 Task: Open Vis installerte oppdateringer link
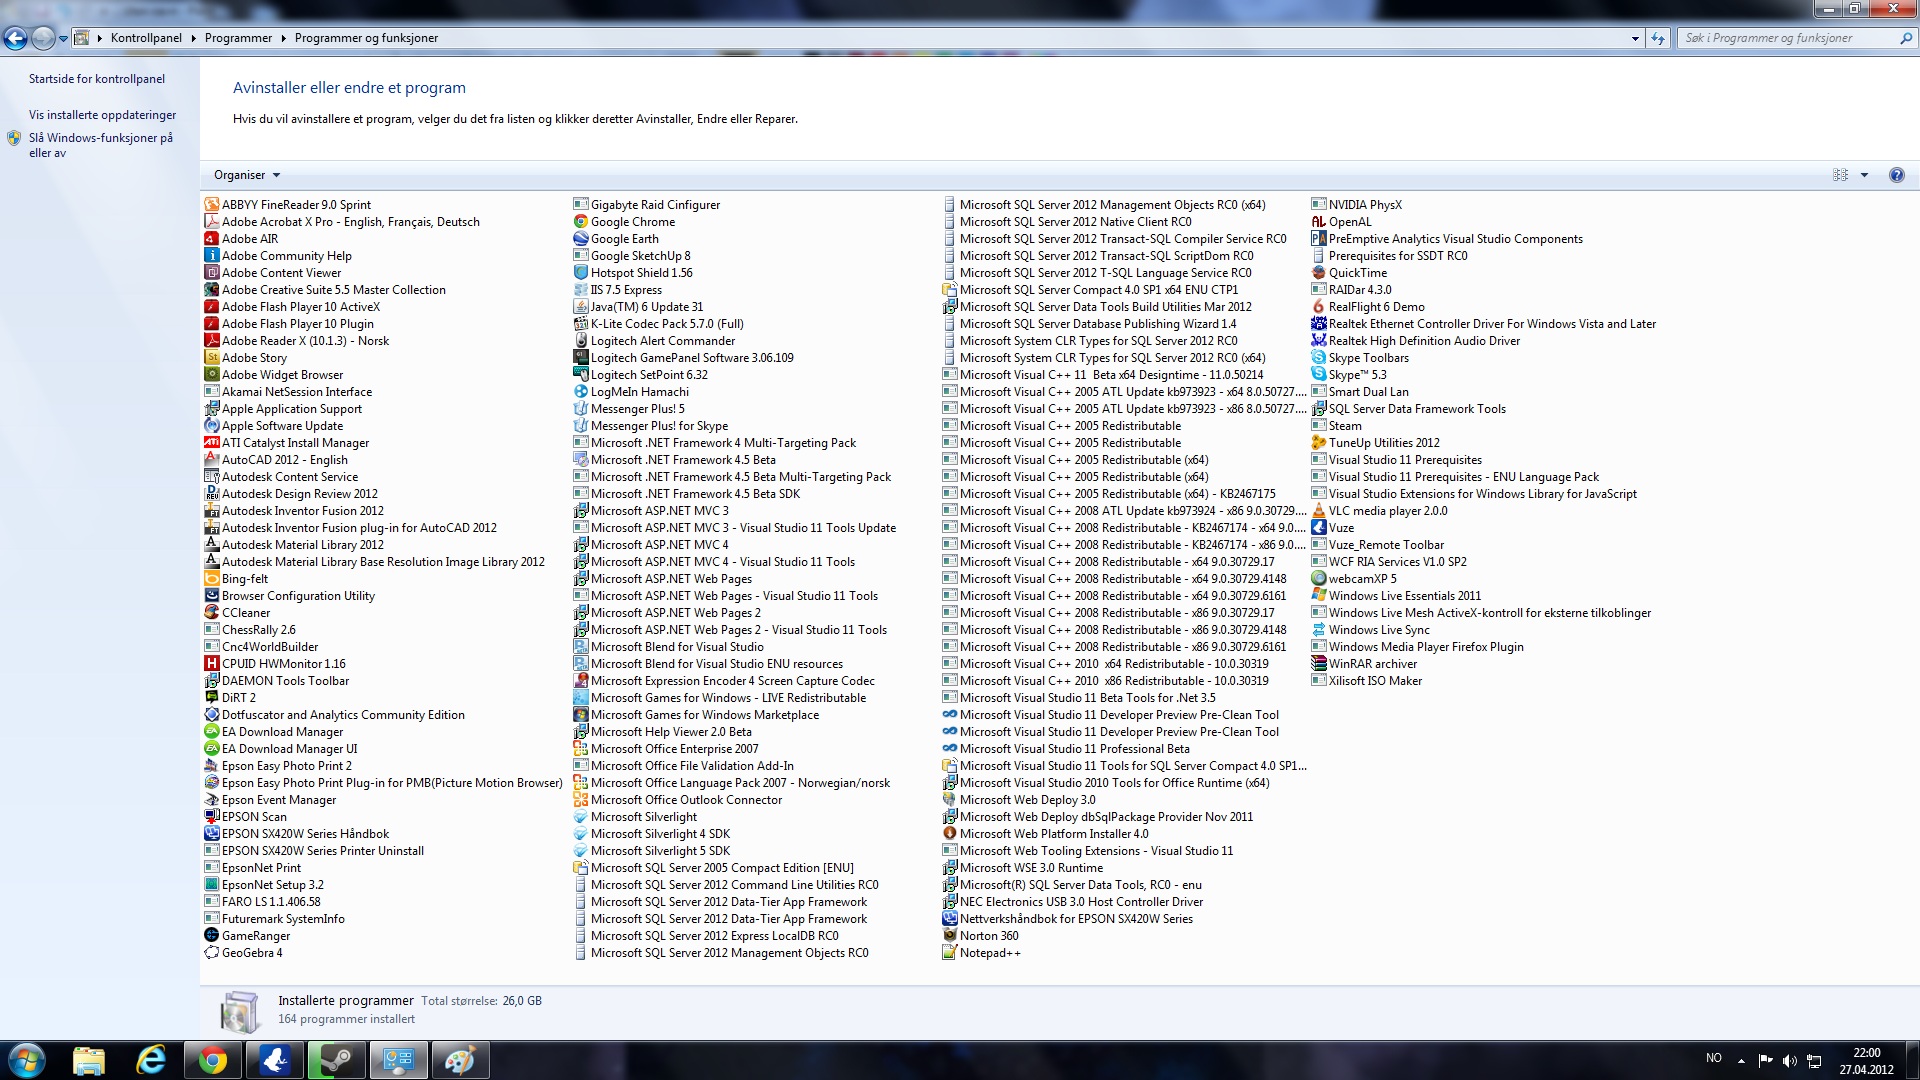click(102, 115)
